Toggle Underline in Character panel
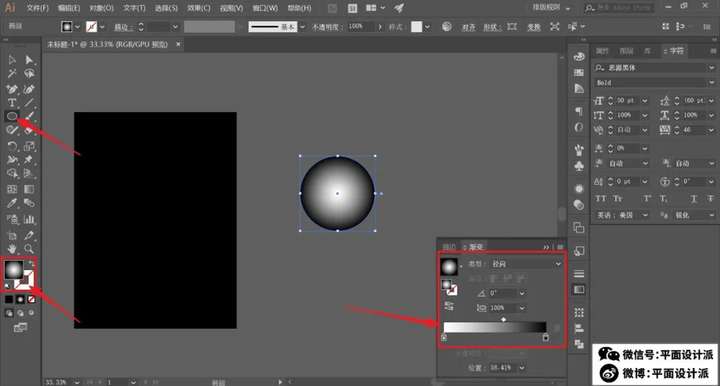The width and height of the screenshot is (720, 386). point(693,199)
